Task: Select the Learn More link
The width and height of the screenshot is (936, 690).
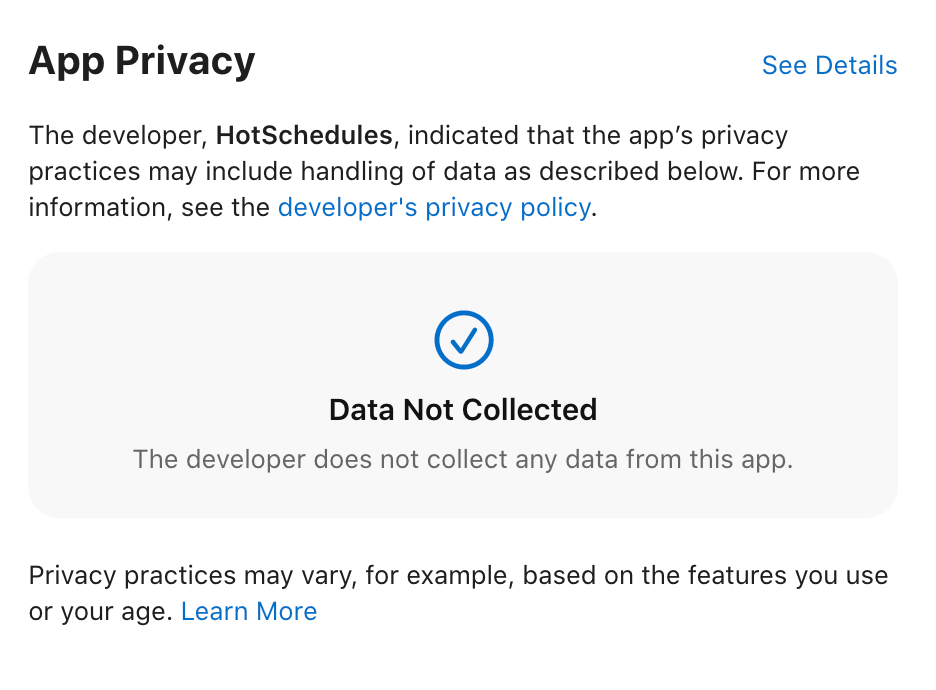Action: point(248,611)
